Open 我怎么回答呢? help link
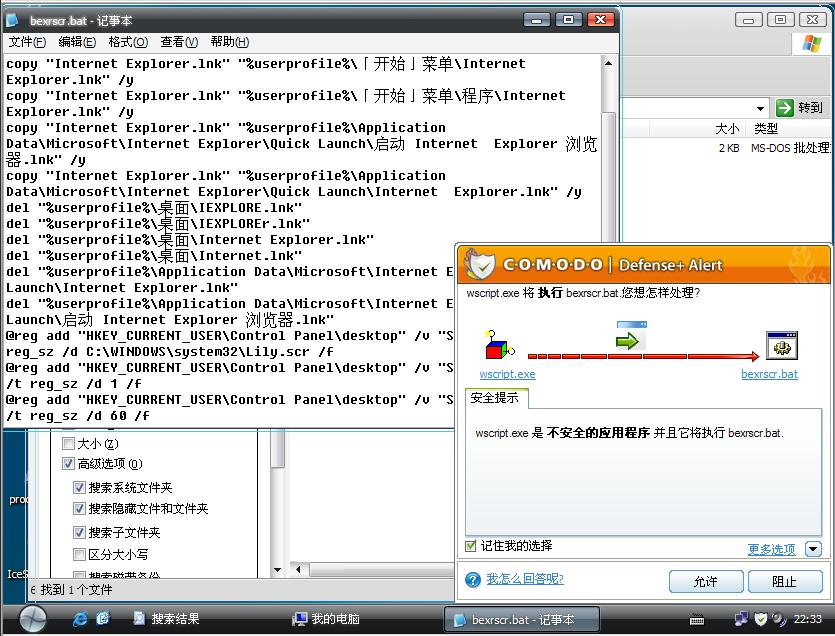Image resolution: width=835 pixels, height=636 pixels. (525, 579)
